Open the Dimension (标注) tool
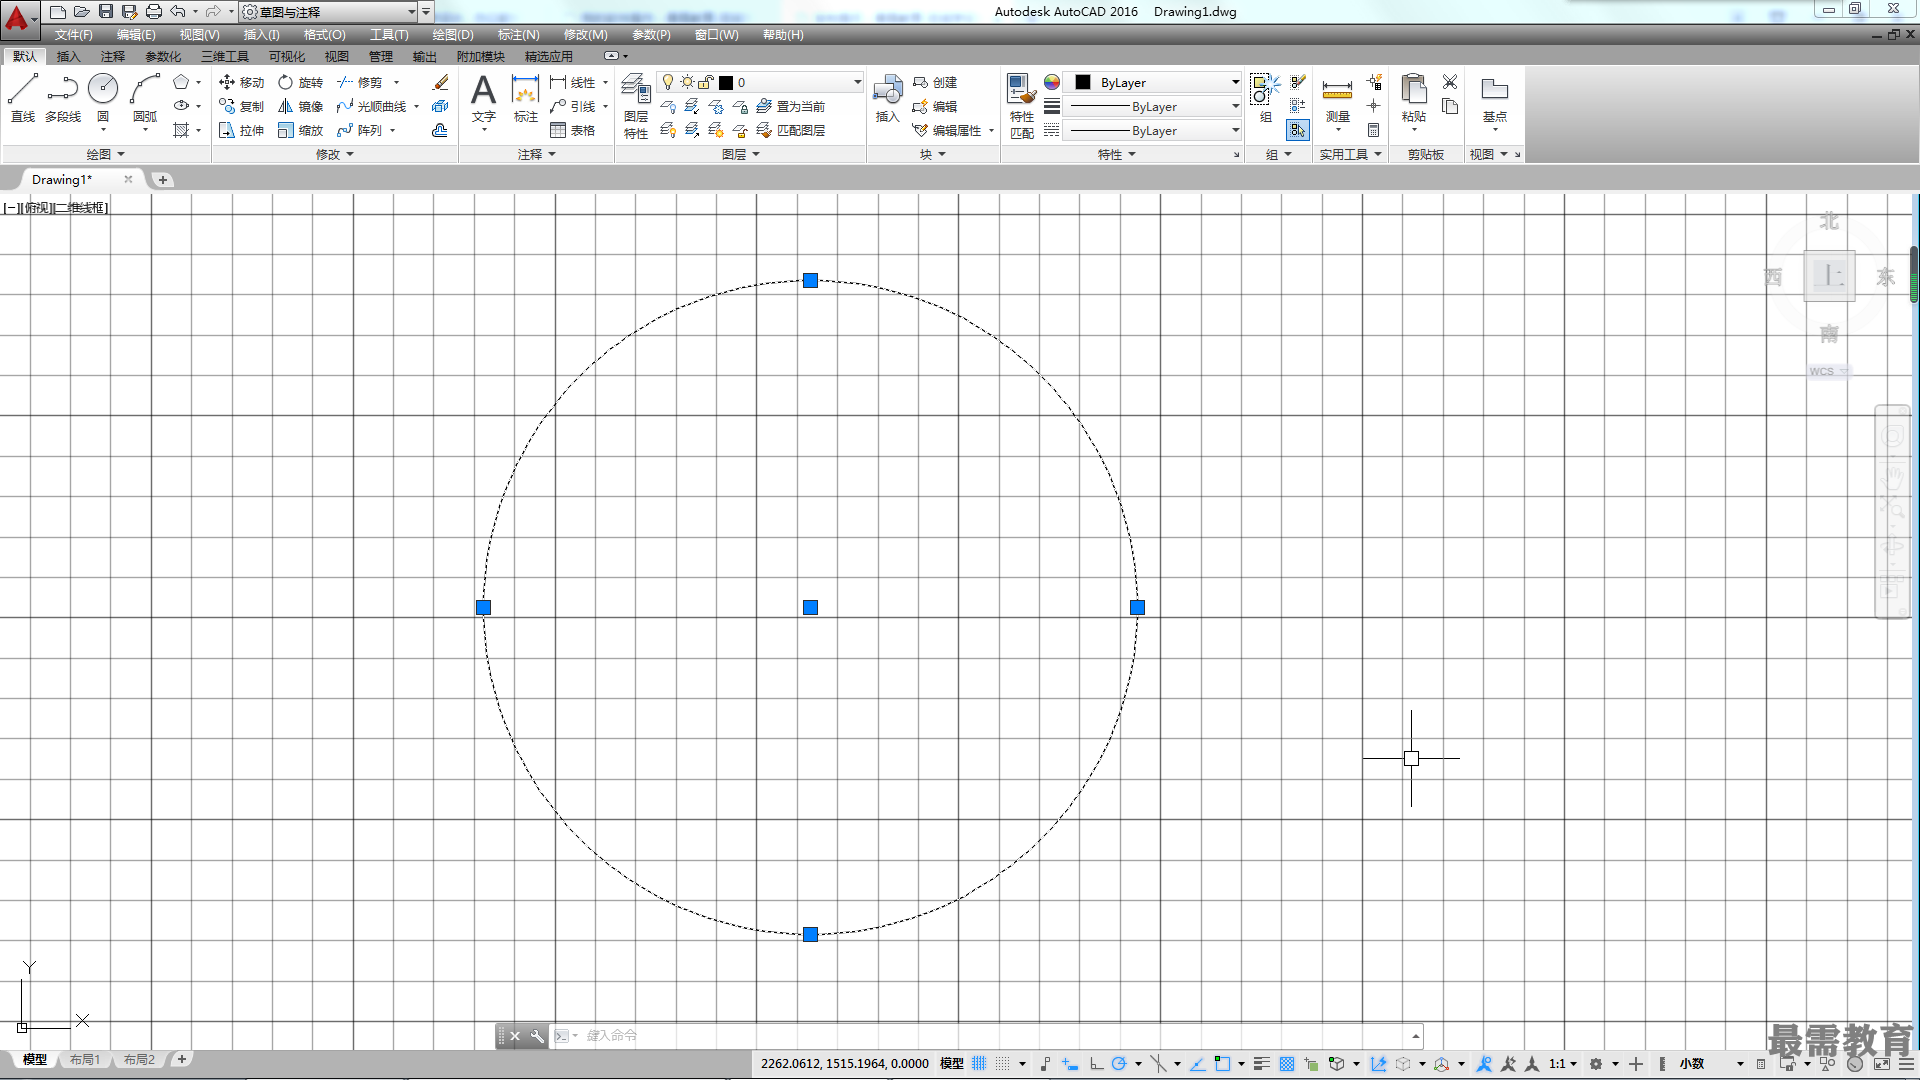The height and width of the screenshot is (1080, 1920). (x=526, y=97)
